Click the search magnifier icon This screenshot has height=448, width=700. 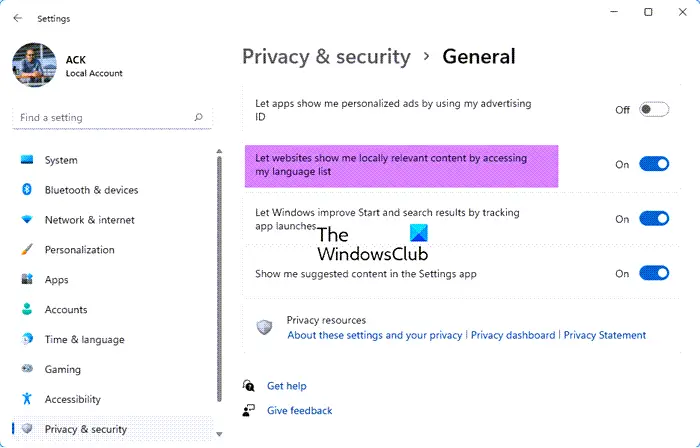[198, 117]
